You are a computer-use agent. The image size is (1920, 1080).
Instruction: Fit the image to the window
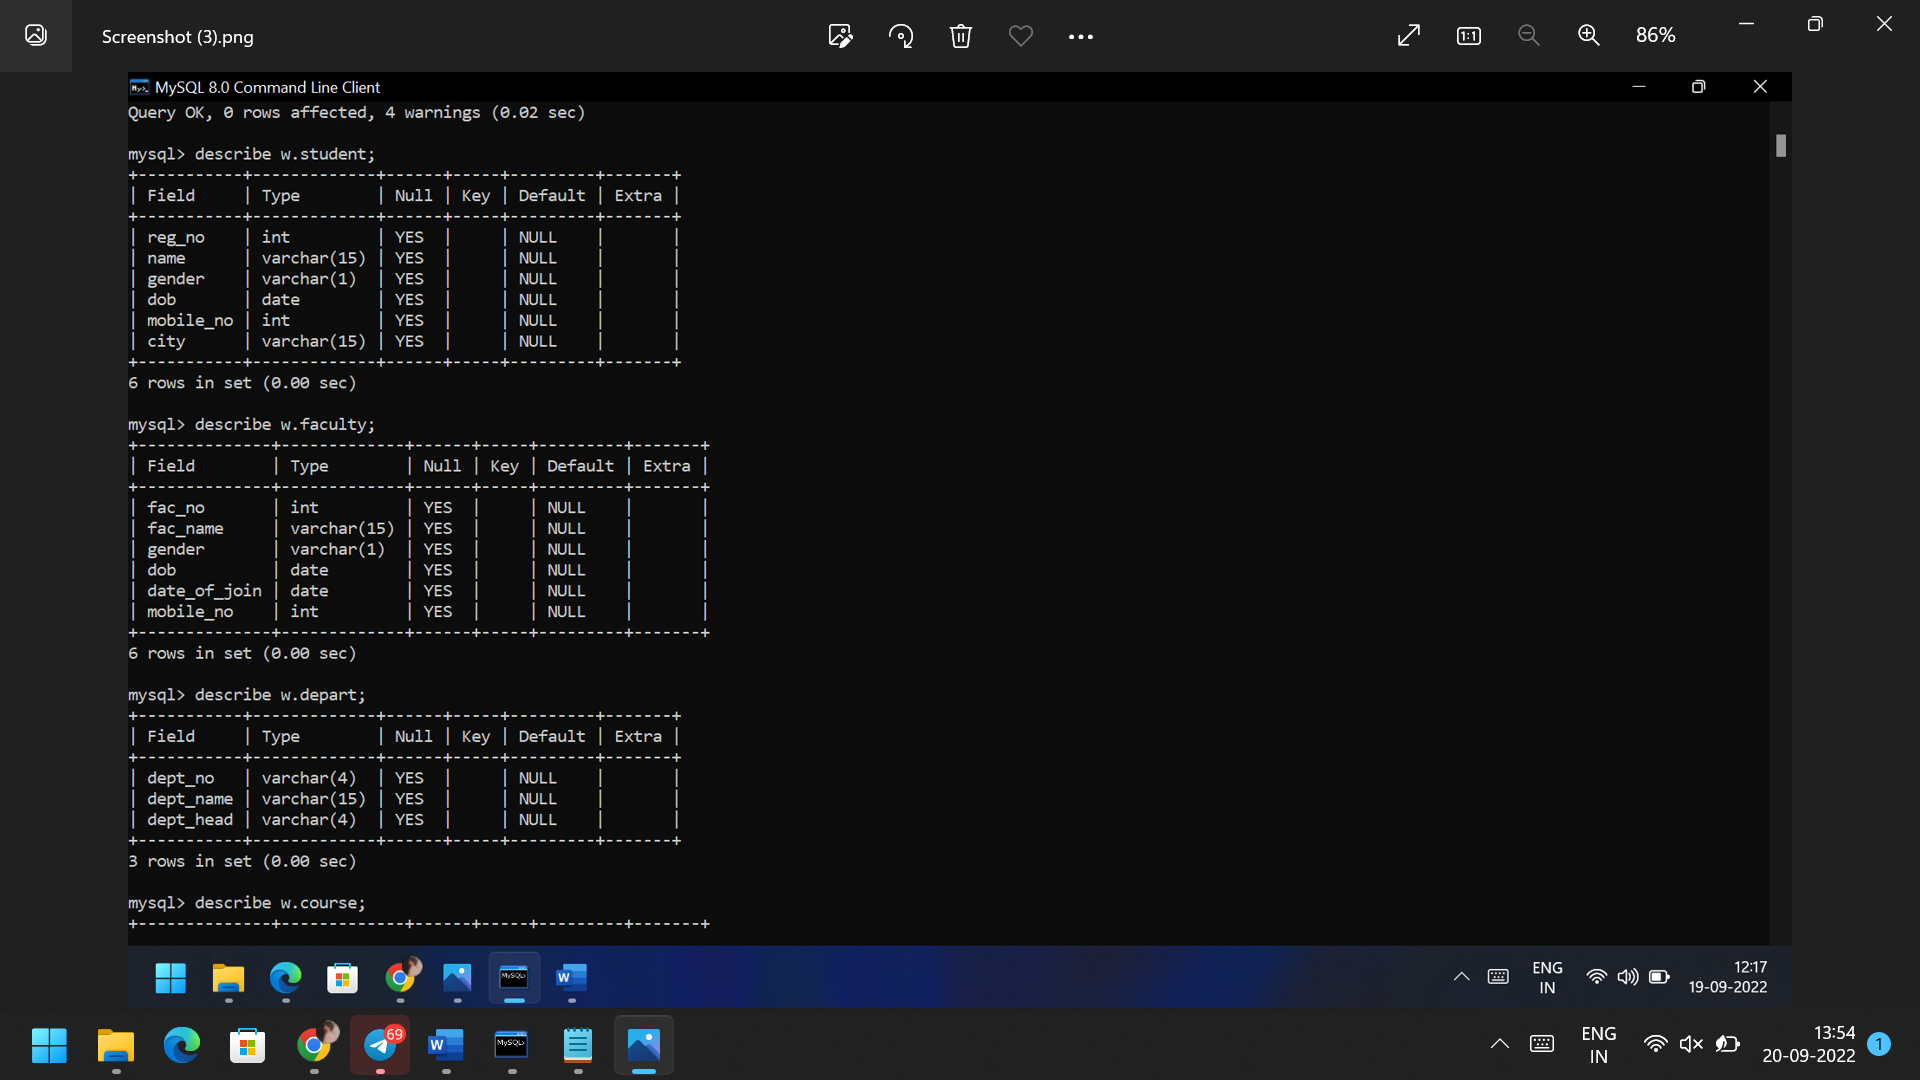coord(1408,35)
